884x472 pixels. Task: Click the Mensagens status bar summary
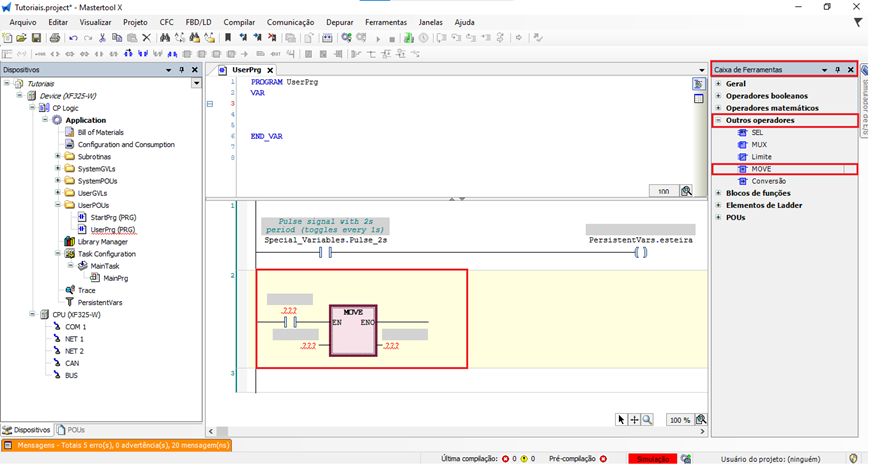point(117,445)
